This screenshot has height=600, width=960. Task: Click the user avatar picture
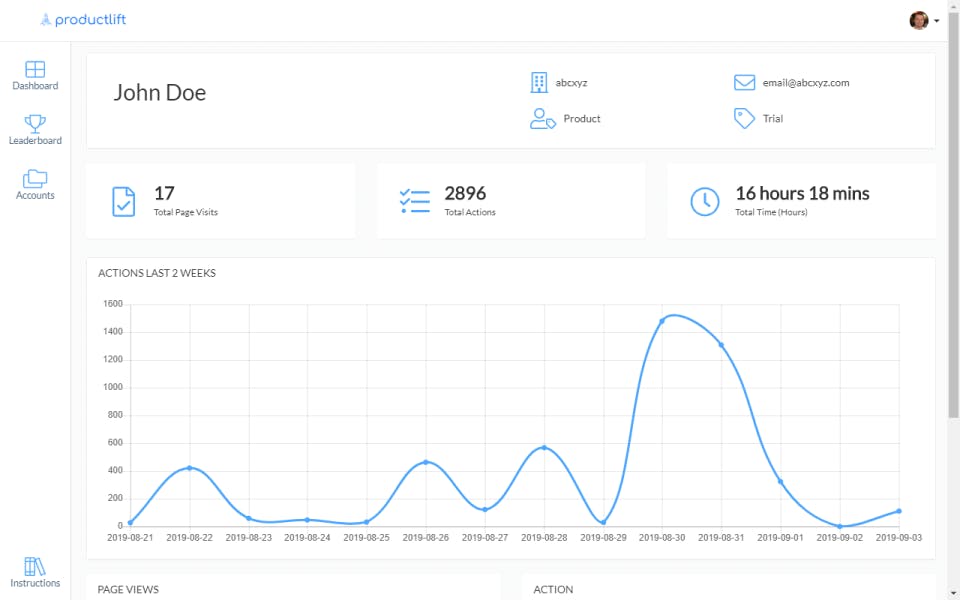point(918,20)
